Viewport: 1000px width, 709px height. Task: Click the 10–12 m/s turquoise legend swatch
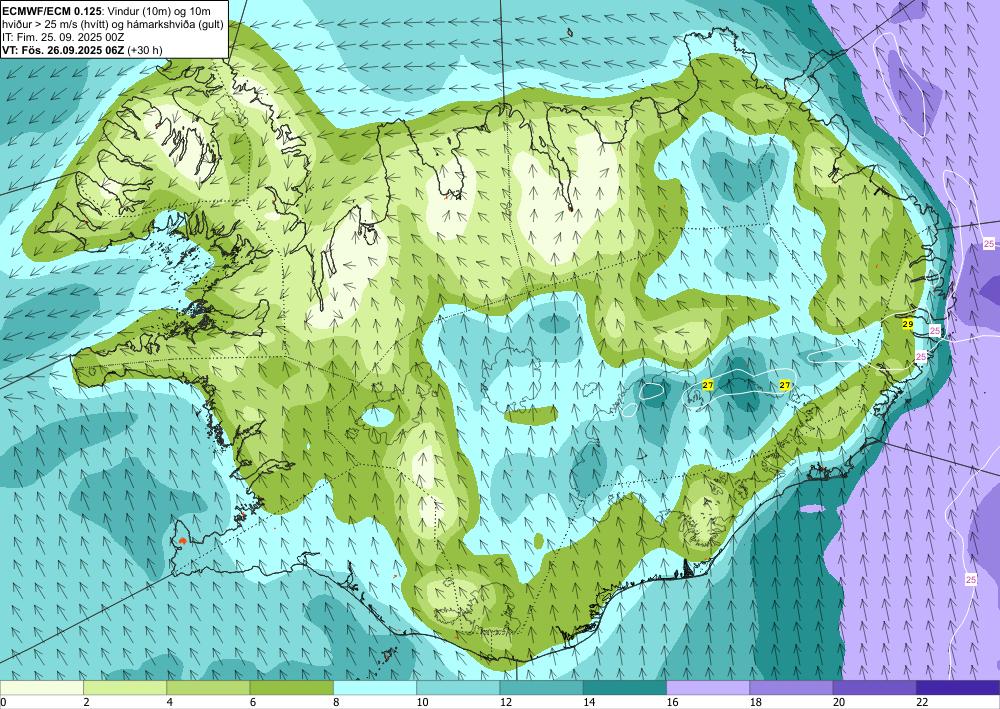click(458, 688)
